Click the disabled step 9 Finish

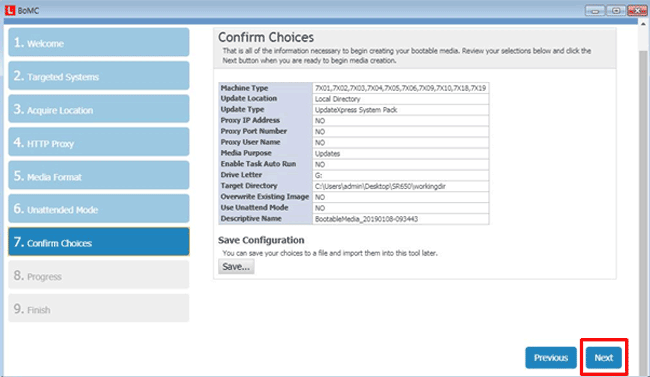pyautogui.click(x=99, y=308)
